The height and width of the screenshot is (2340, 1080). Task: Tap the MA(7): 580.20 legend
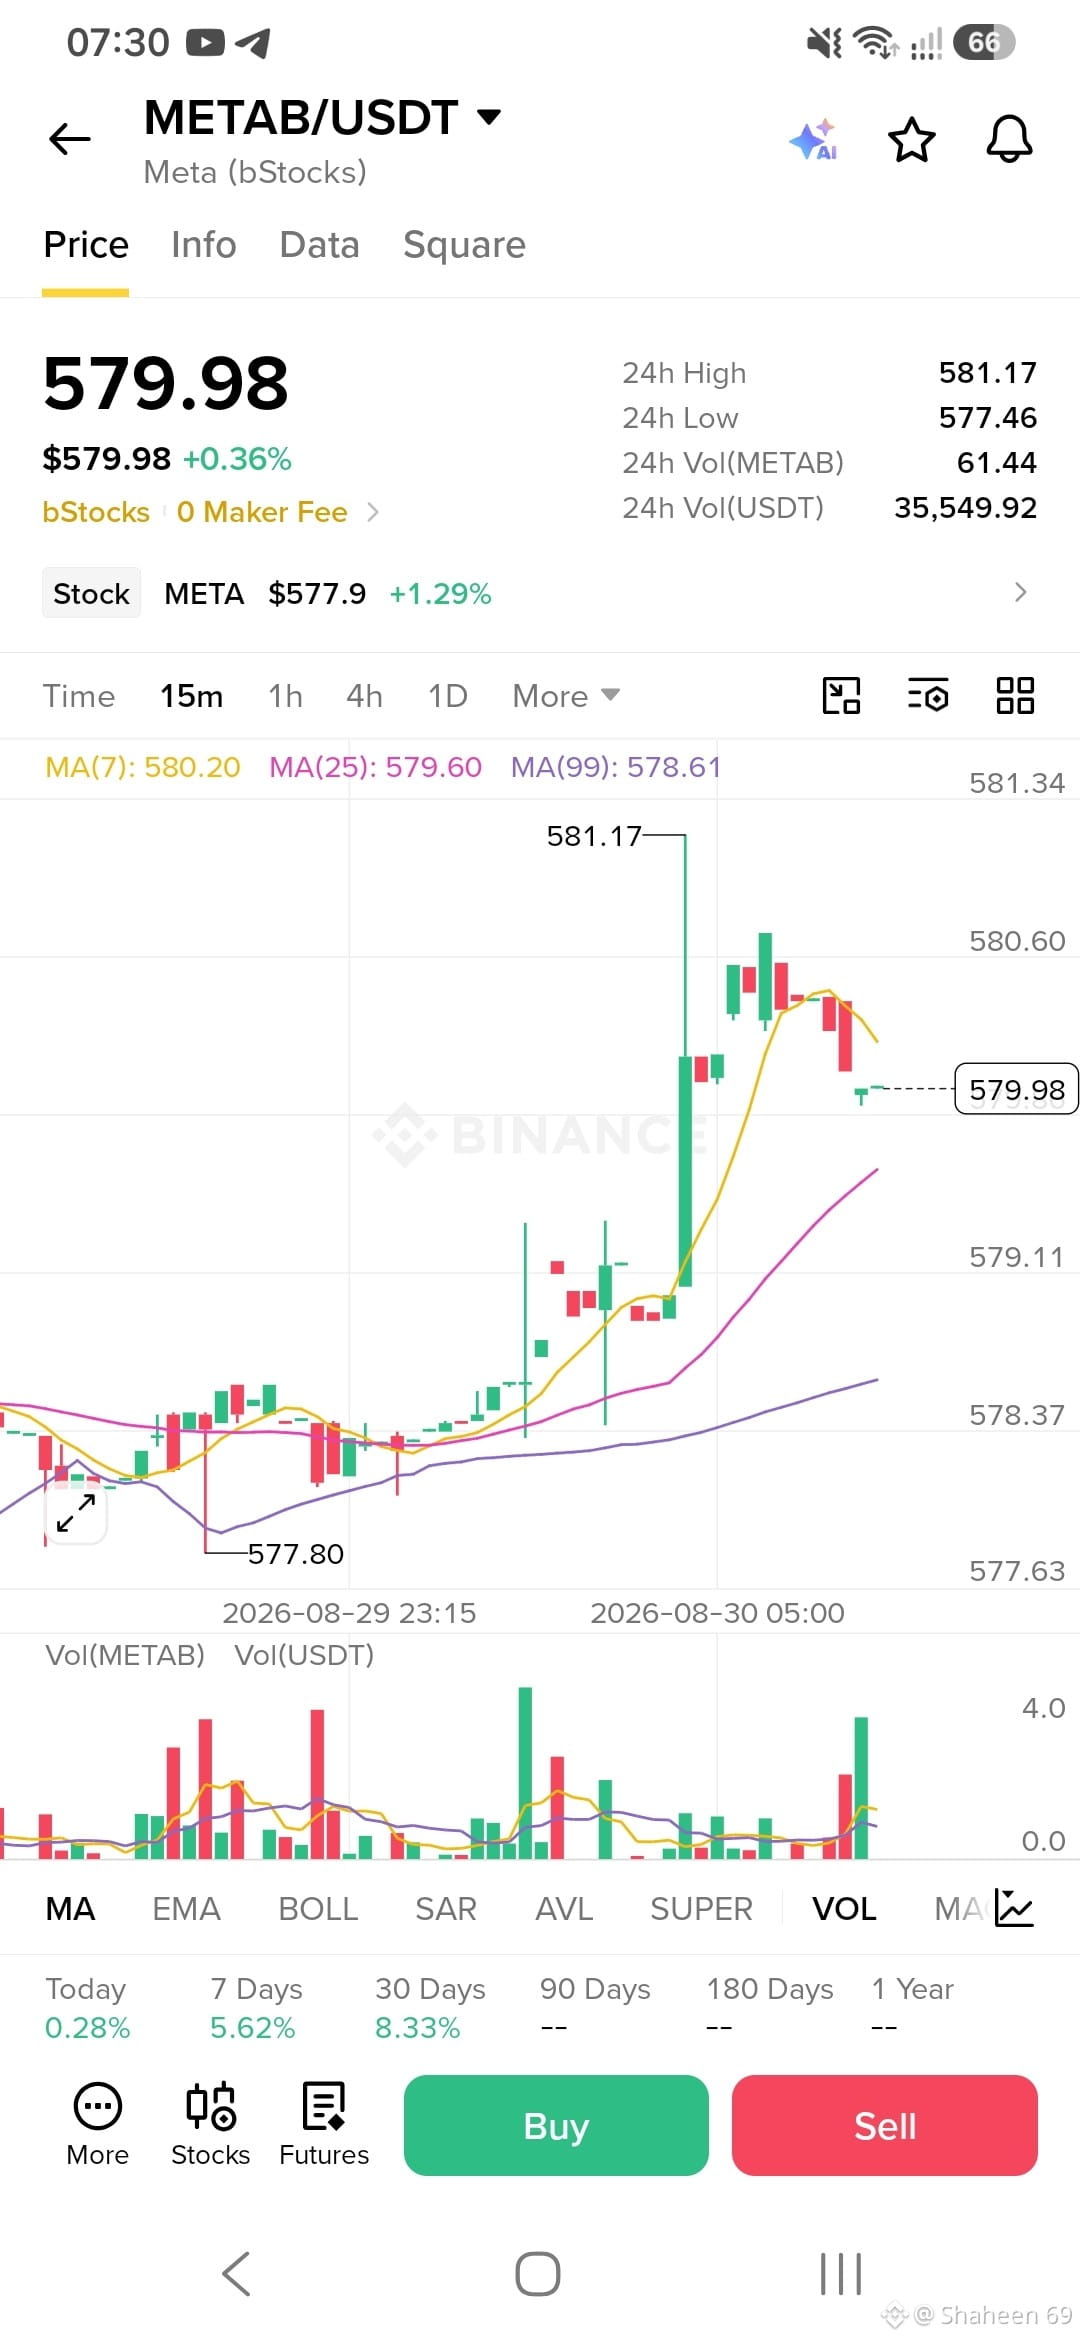pos(143,767)
